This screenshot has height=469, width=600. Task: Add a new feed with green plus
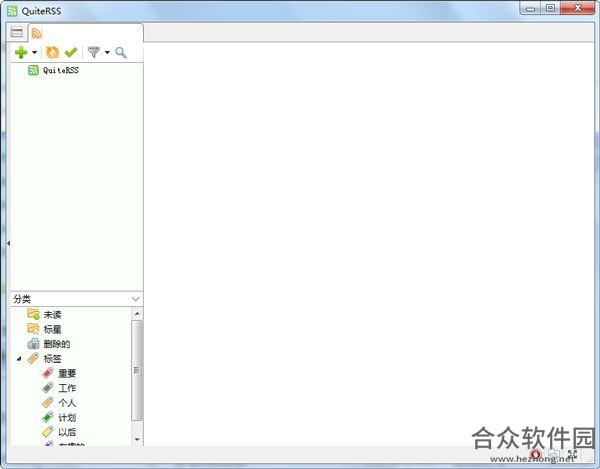(x=21, y=52)
